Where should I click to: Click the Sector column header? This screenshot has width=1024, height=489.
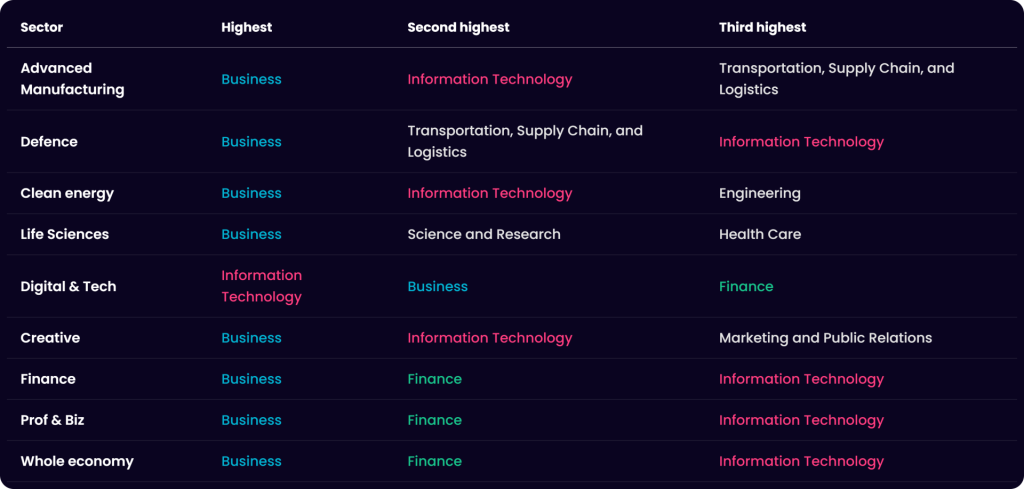(x=42, y=27)
